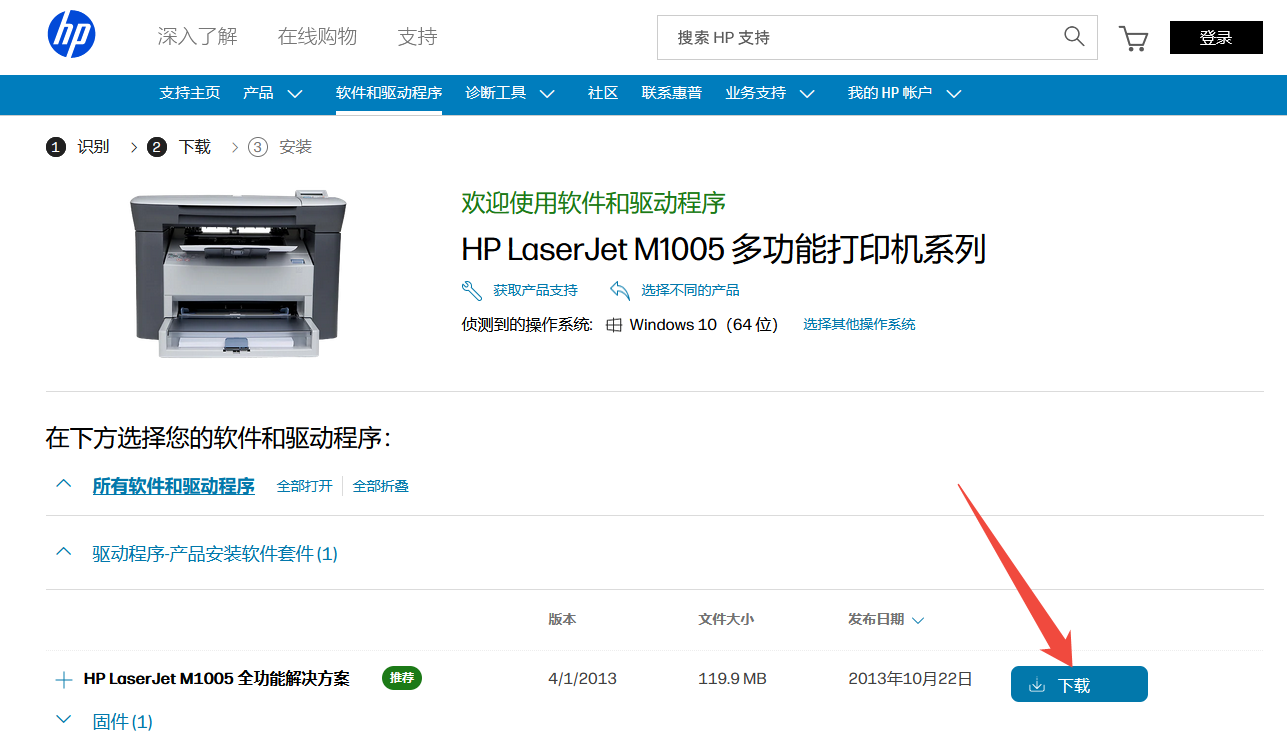Click the 版本 column header

(x=562, y=619)
